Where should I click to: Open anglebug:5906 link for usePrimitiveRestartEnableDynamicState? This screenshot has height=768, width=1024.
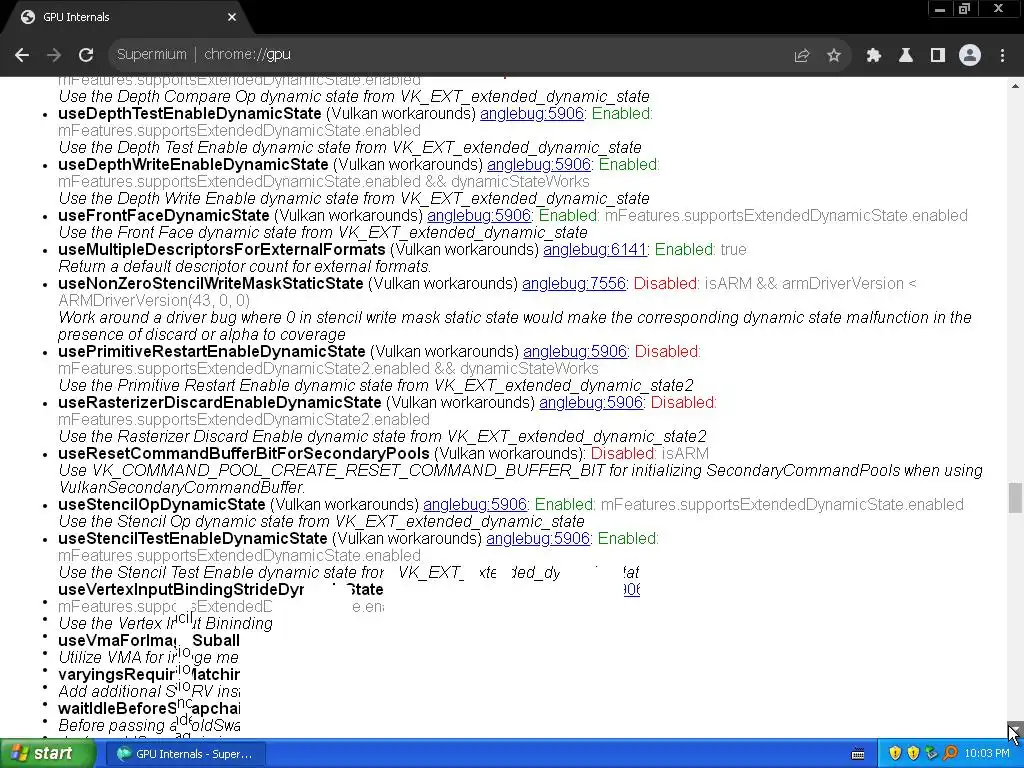pos(575,351)
